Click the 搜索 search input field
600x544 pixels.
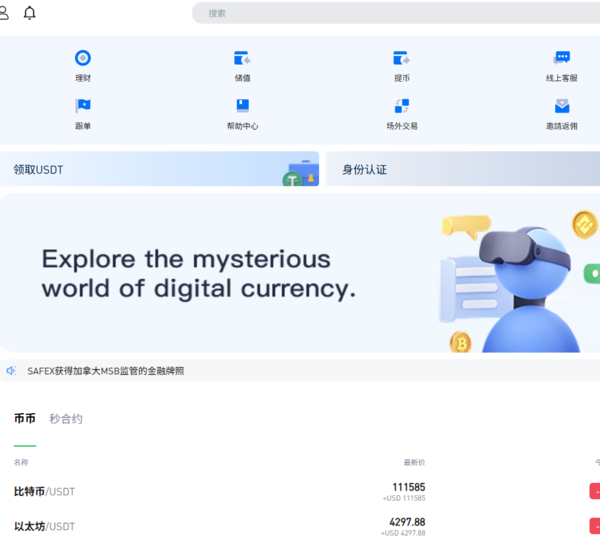point(395,13)
